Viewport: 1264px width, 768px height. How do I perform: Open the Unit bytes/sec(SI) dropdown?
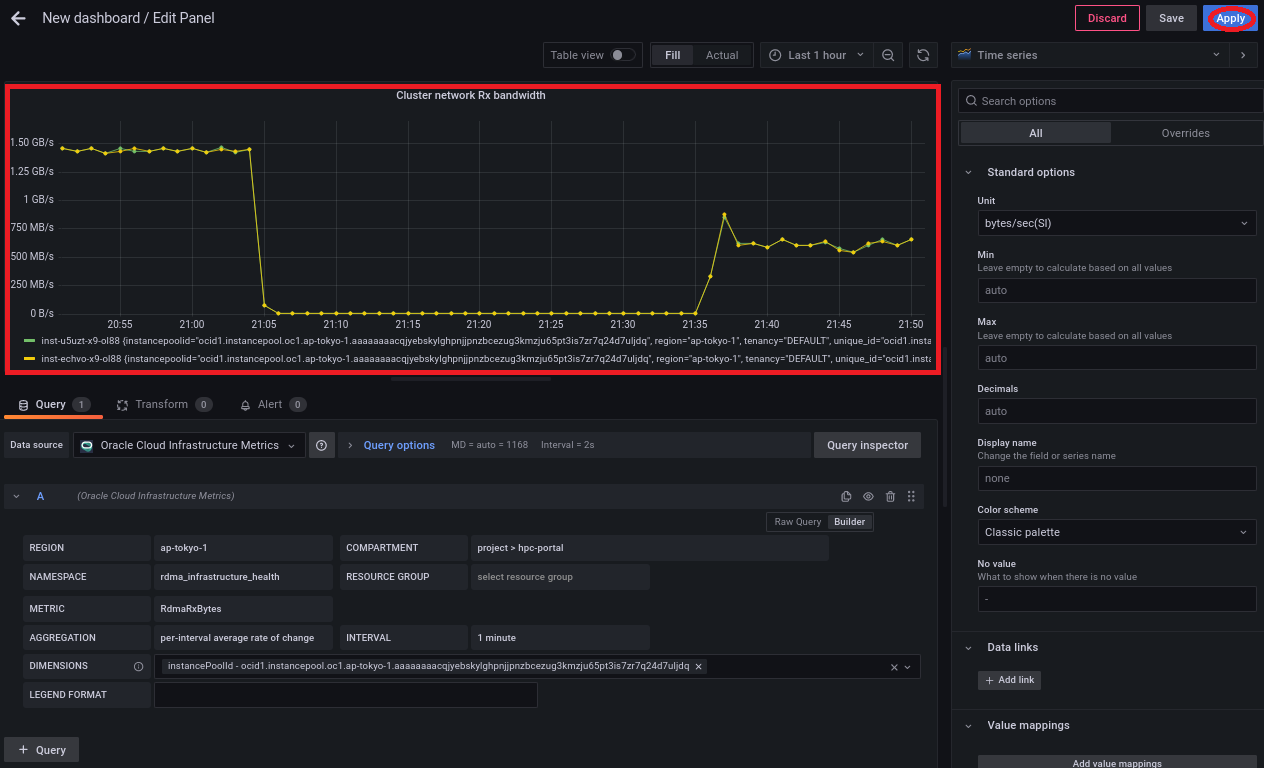[1116, 224]
